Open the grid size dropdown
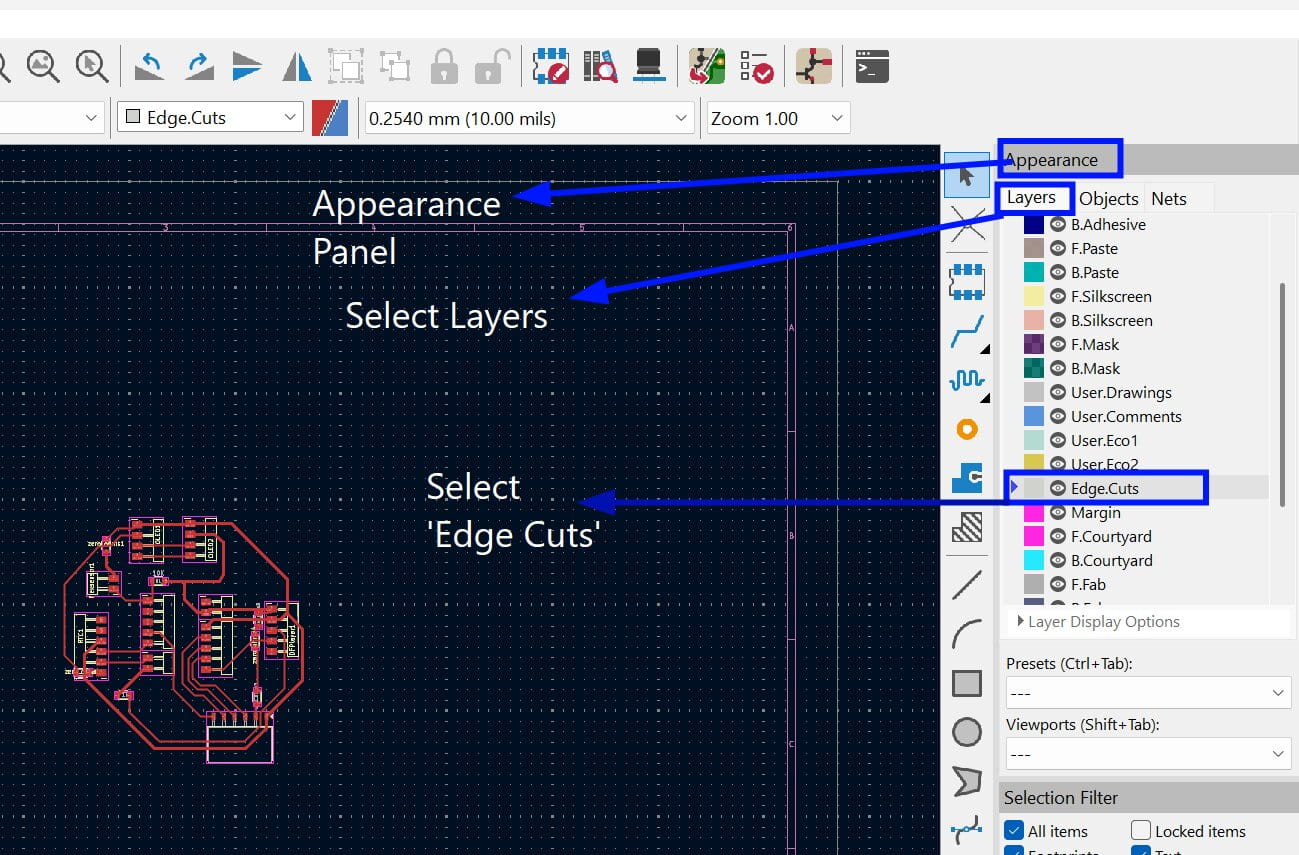Viewport: 1299px width, 855px height. point(529,118)
